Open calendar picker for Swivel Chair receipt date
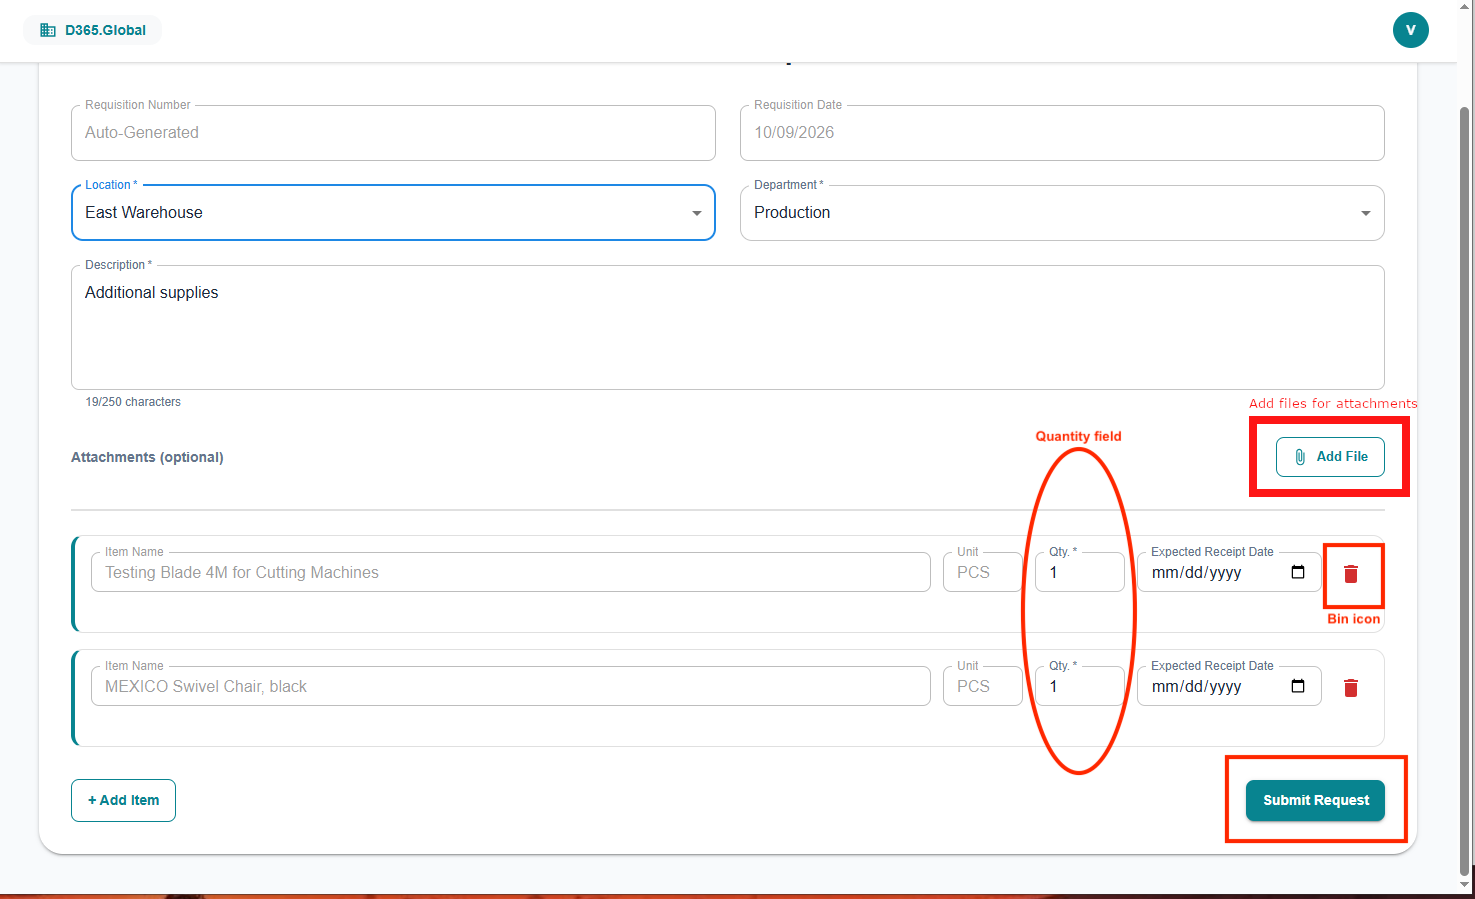This screenshot has width=1475, height=899. coord(1298,686)
